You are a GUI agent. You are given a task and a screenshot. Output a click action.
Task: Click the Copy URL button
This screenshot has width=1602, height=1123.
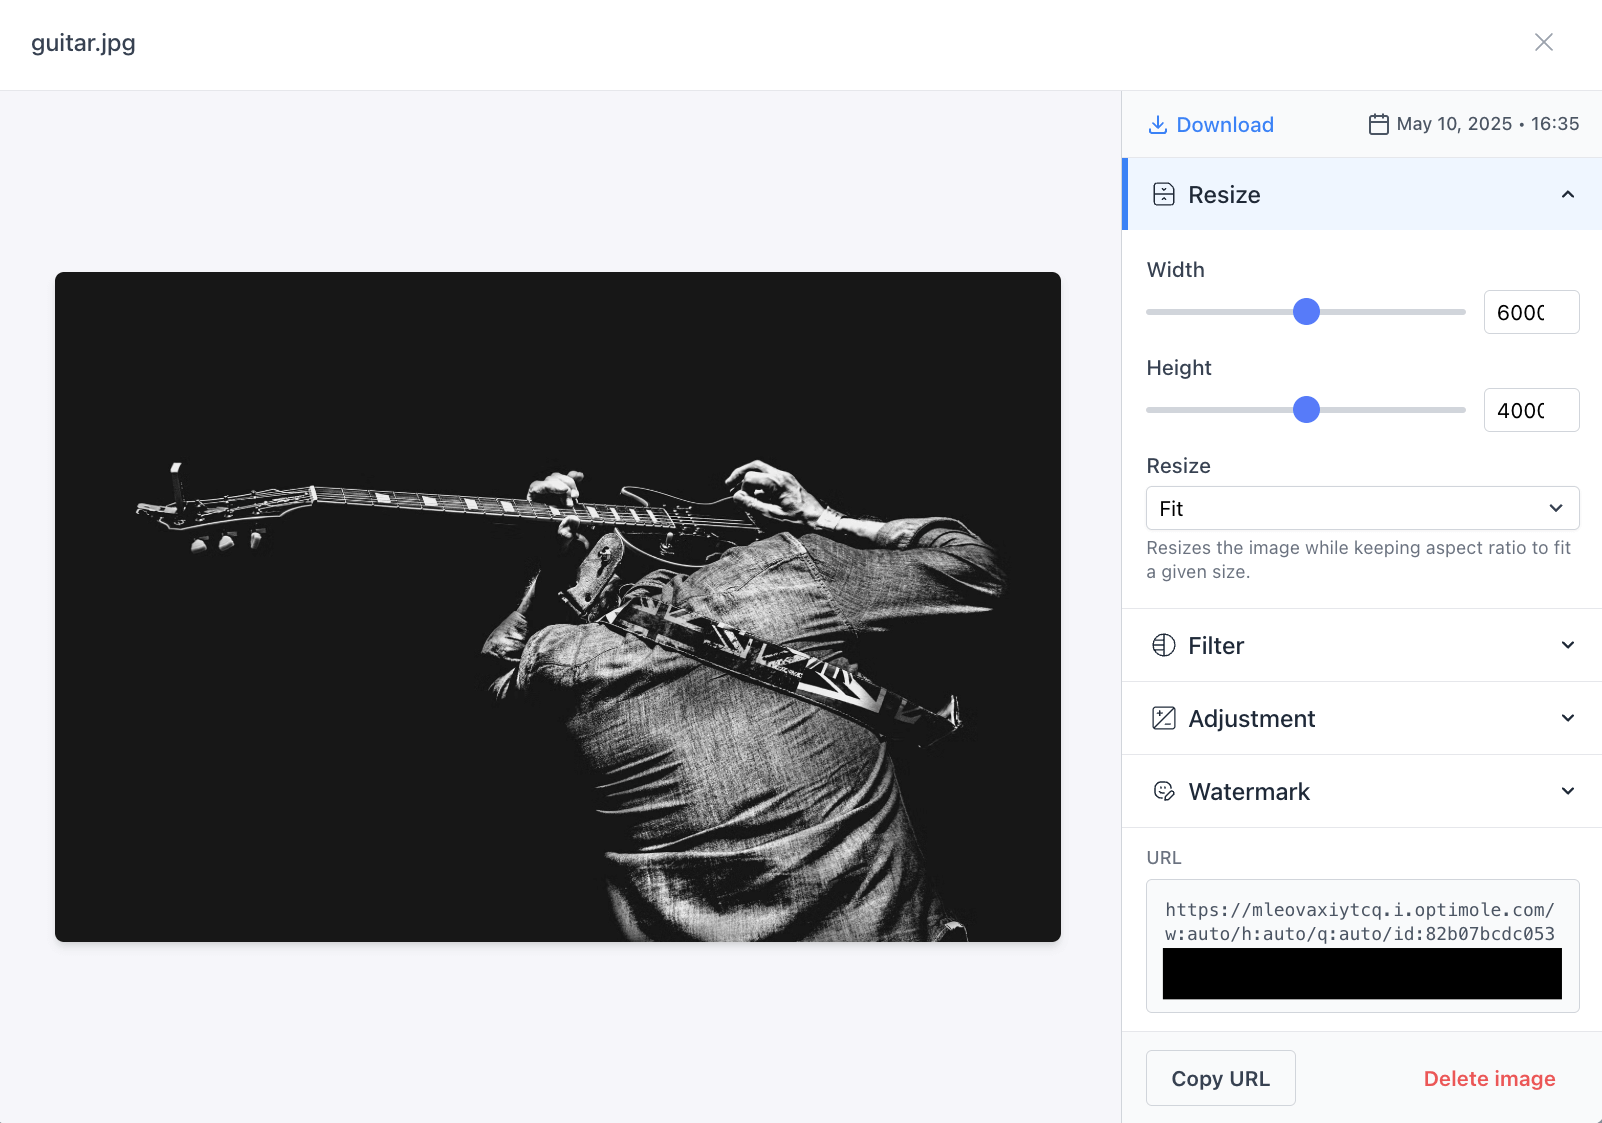tap(1221, 1078)
